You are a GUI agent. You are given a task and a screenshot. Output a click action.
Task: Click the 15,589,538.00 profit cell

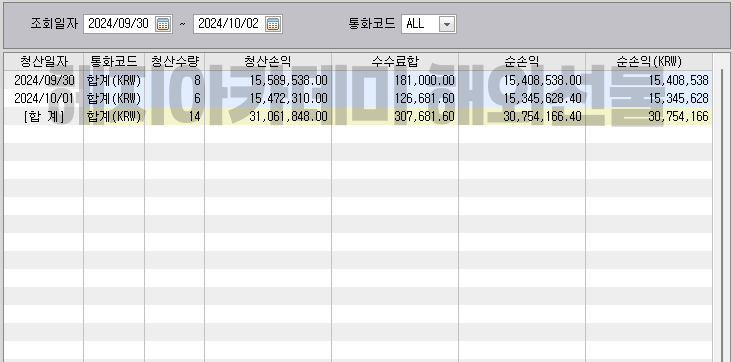(x=268, y=80)
